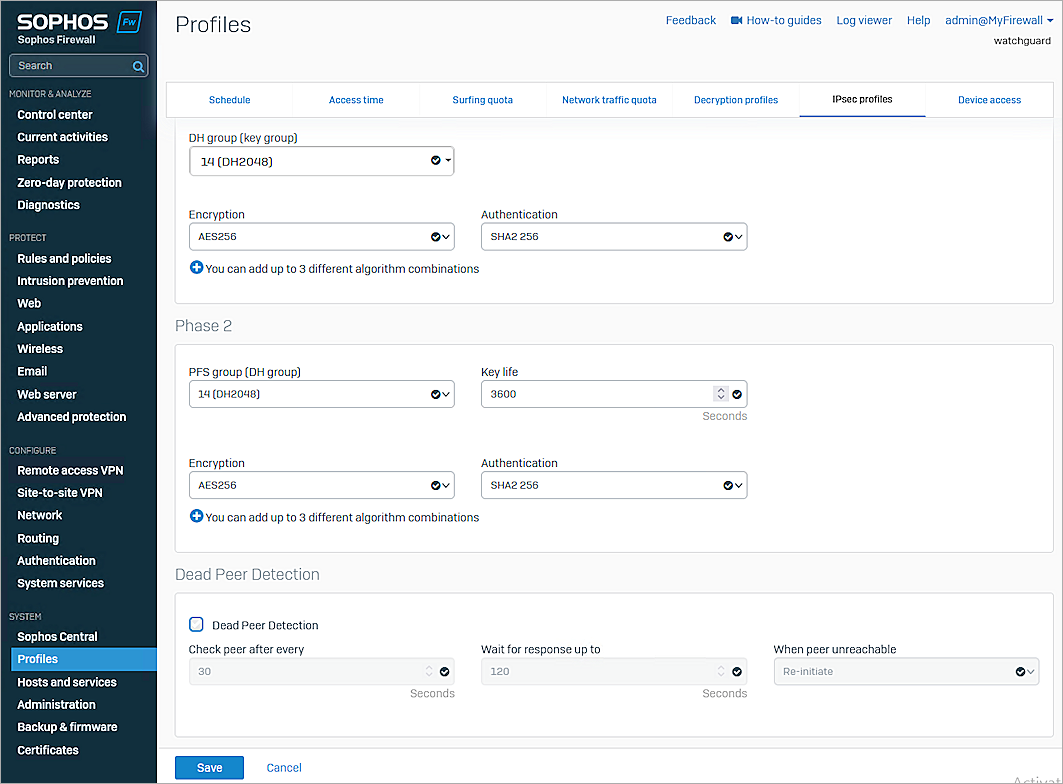Image resolution: width=1063 pixels, height=784 pixels.
Task: Click the checkmark icon on the DH group dropdown
Action: coord(435,160)
